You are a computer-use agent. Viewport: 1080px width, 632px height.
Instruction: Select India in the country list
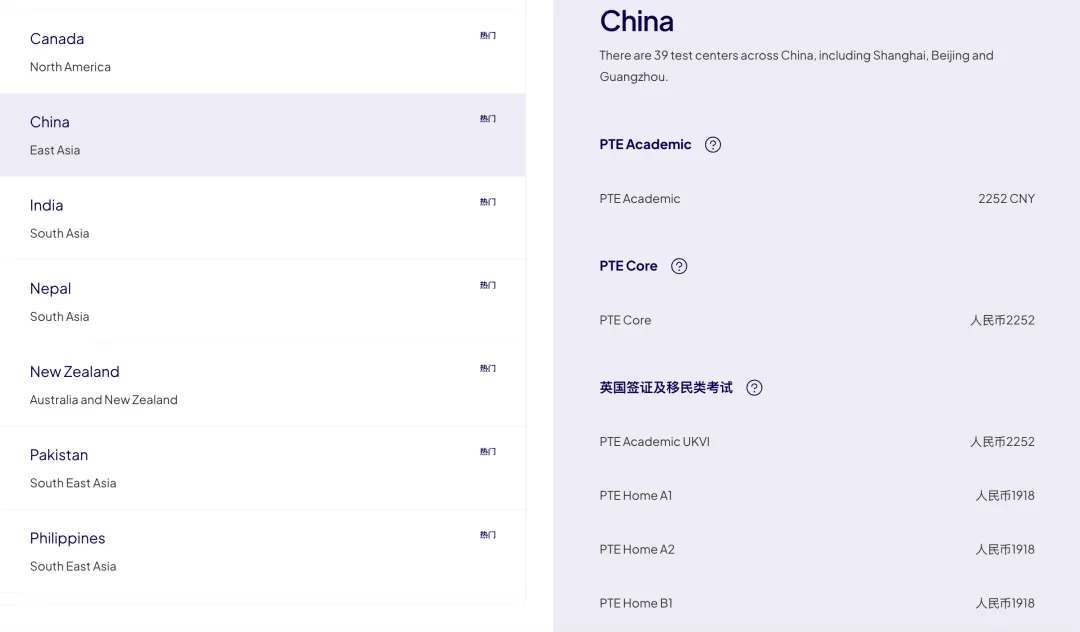[x=262, y=218]
